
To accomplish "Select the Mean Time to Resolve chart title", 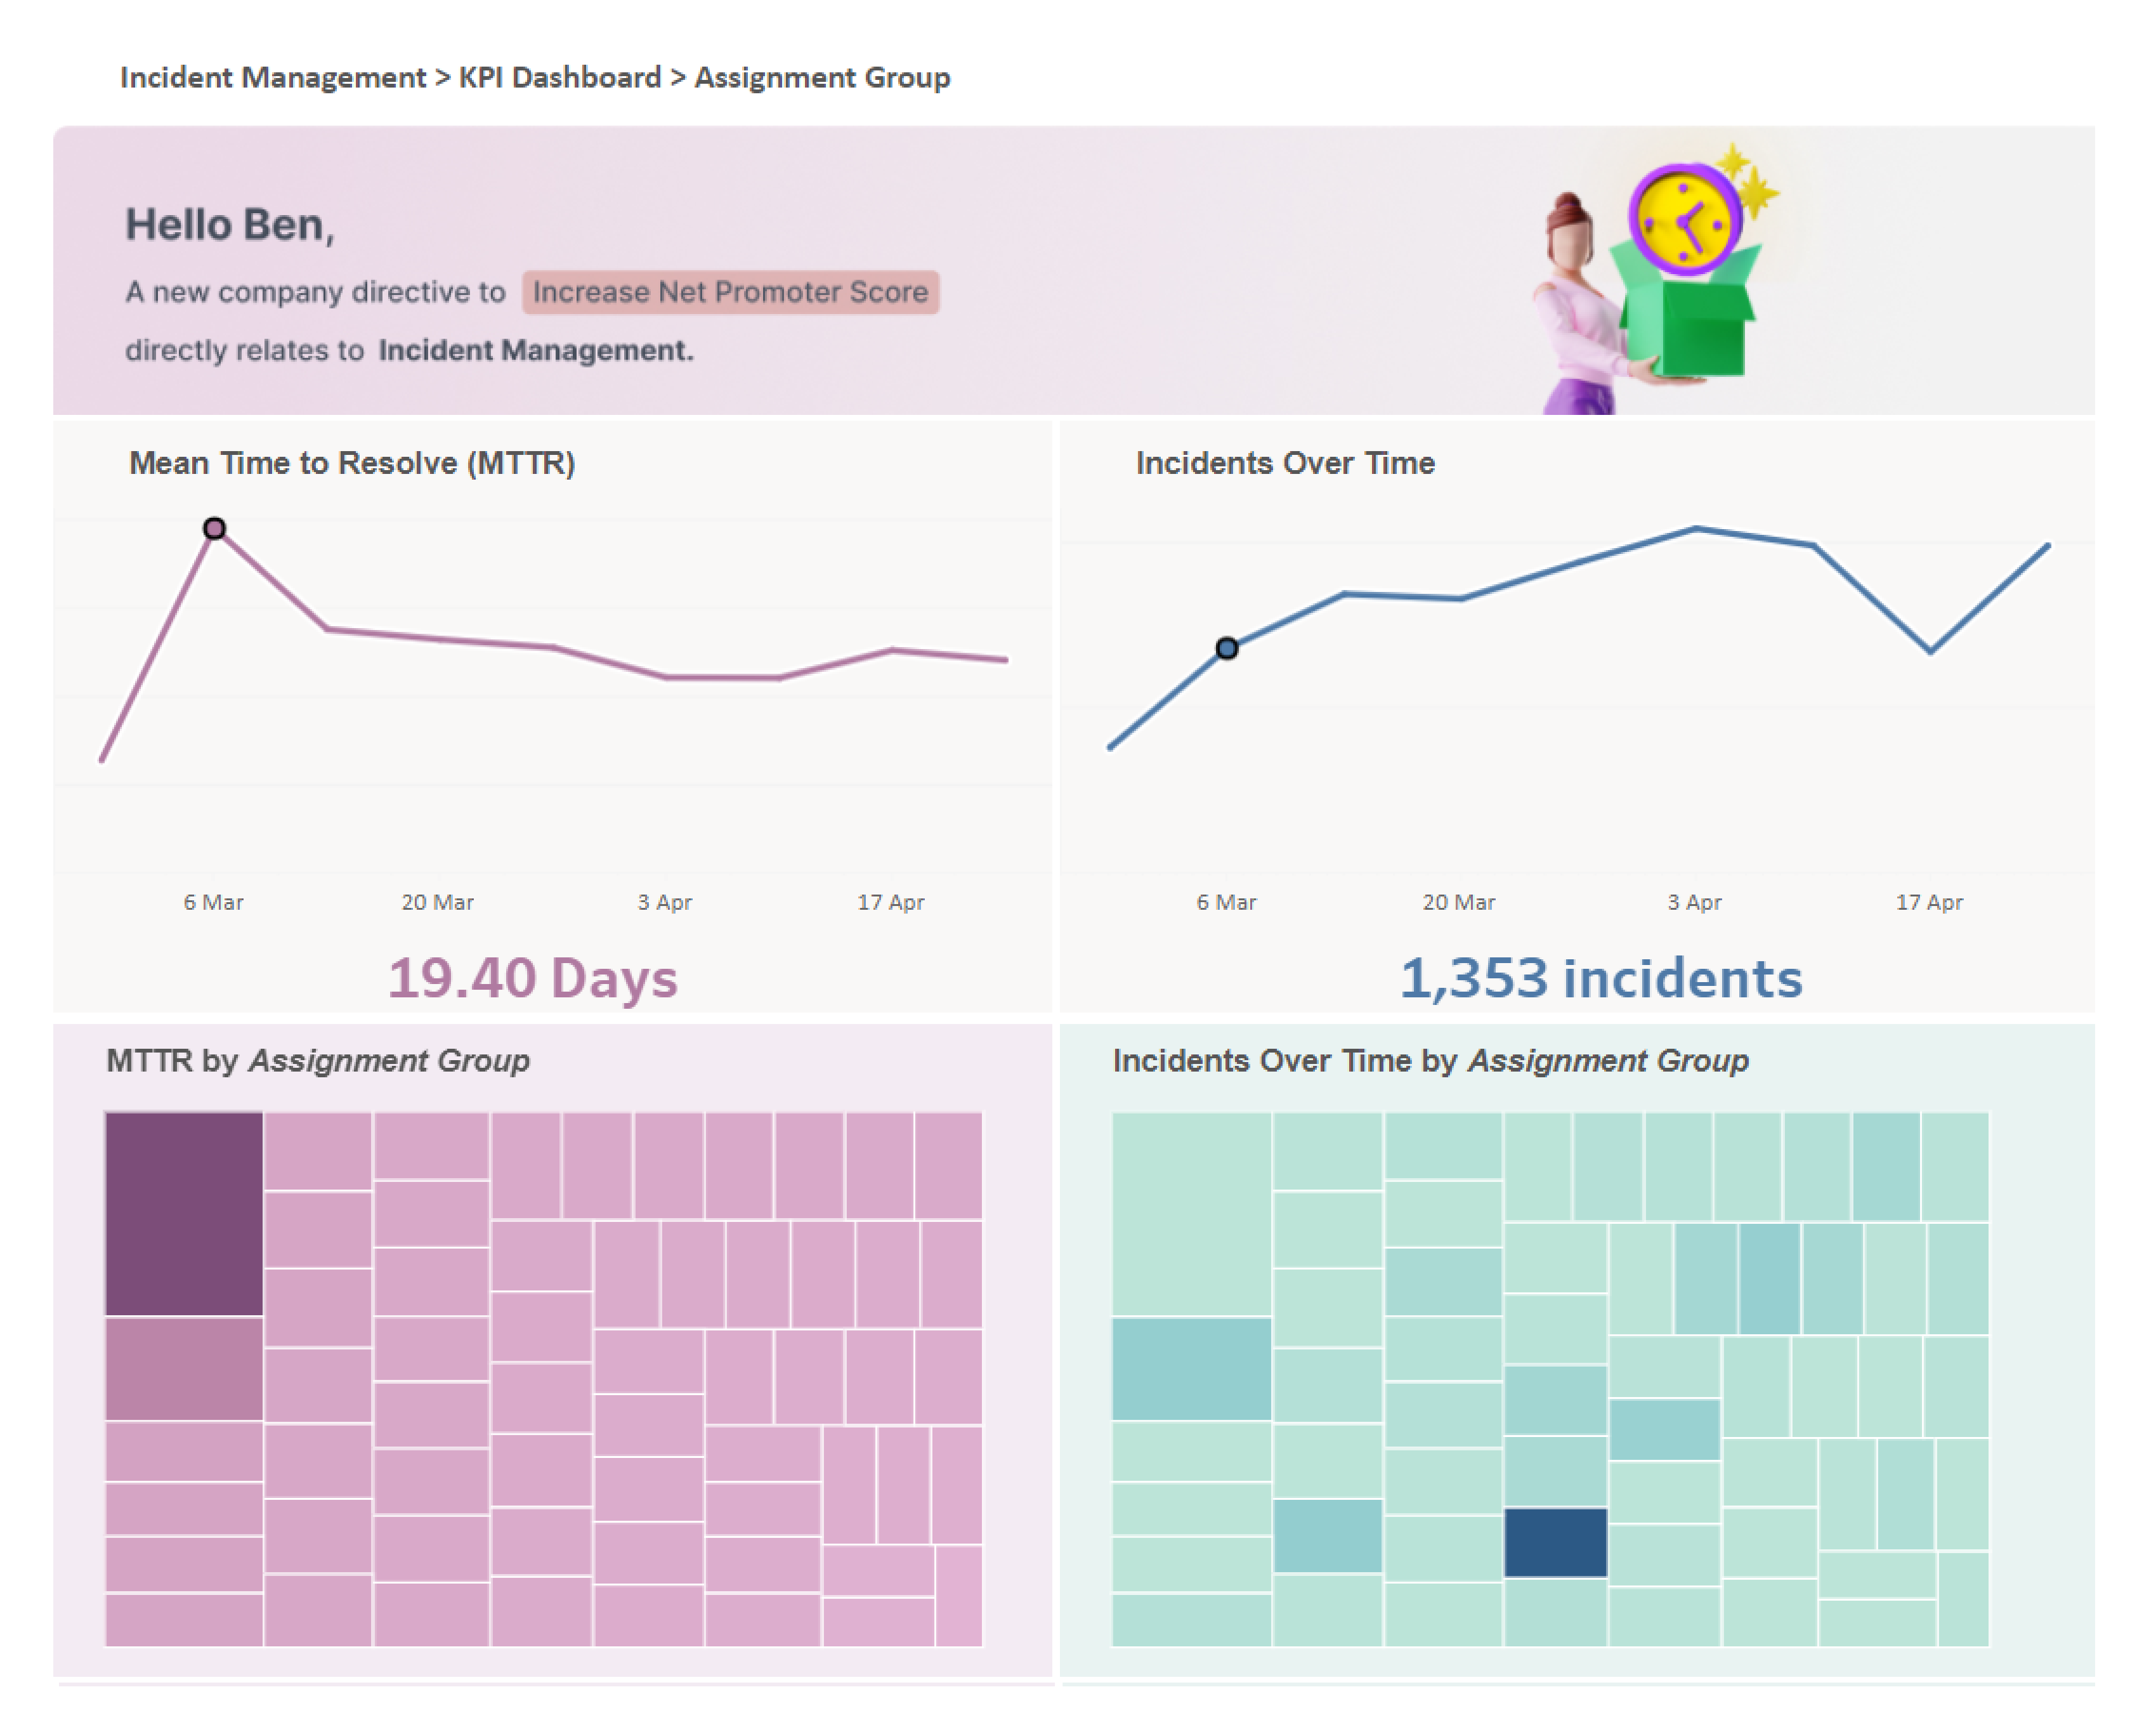I will [x=352, y=462].
